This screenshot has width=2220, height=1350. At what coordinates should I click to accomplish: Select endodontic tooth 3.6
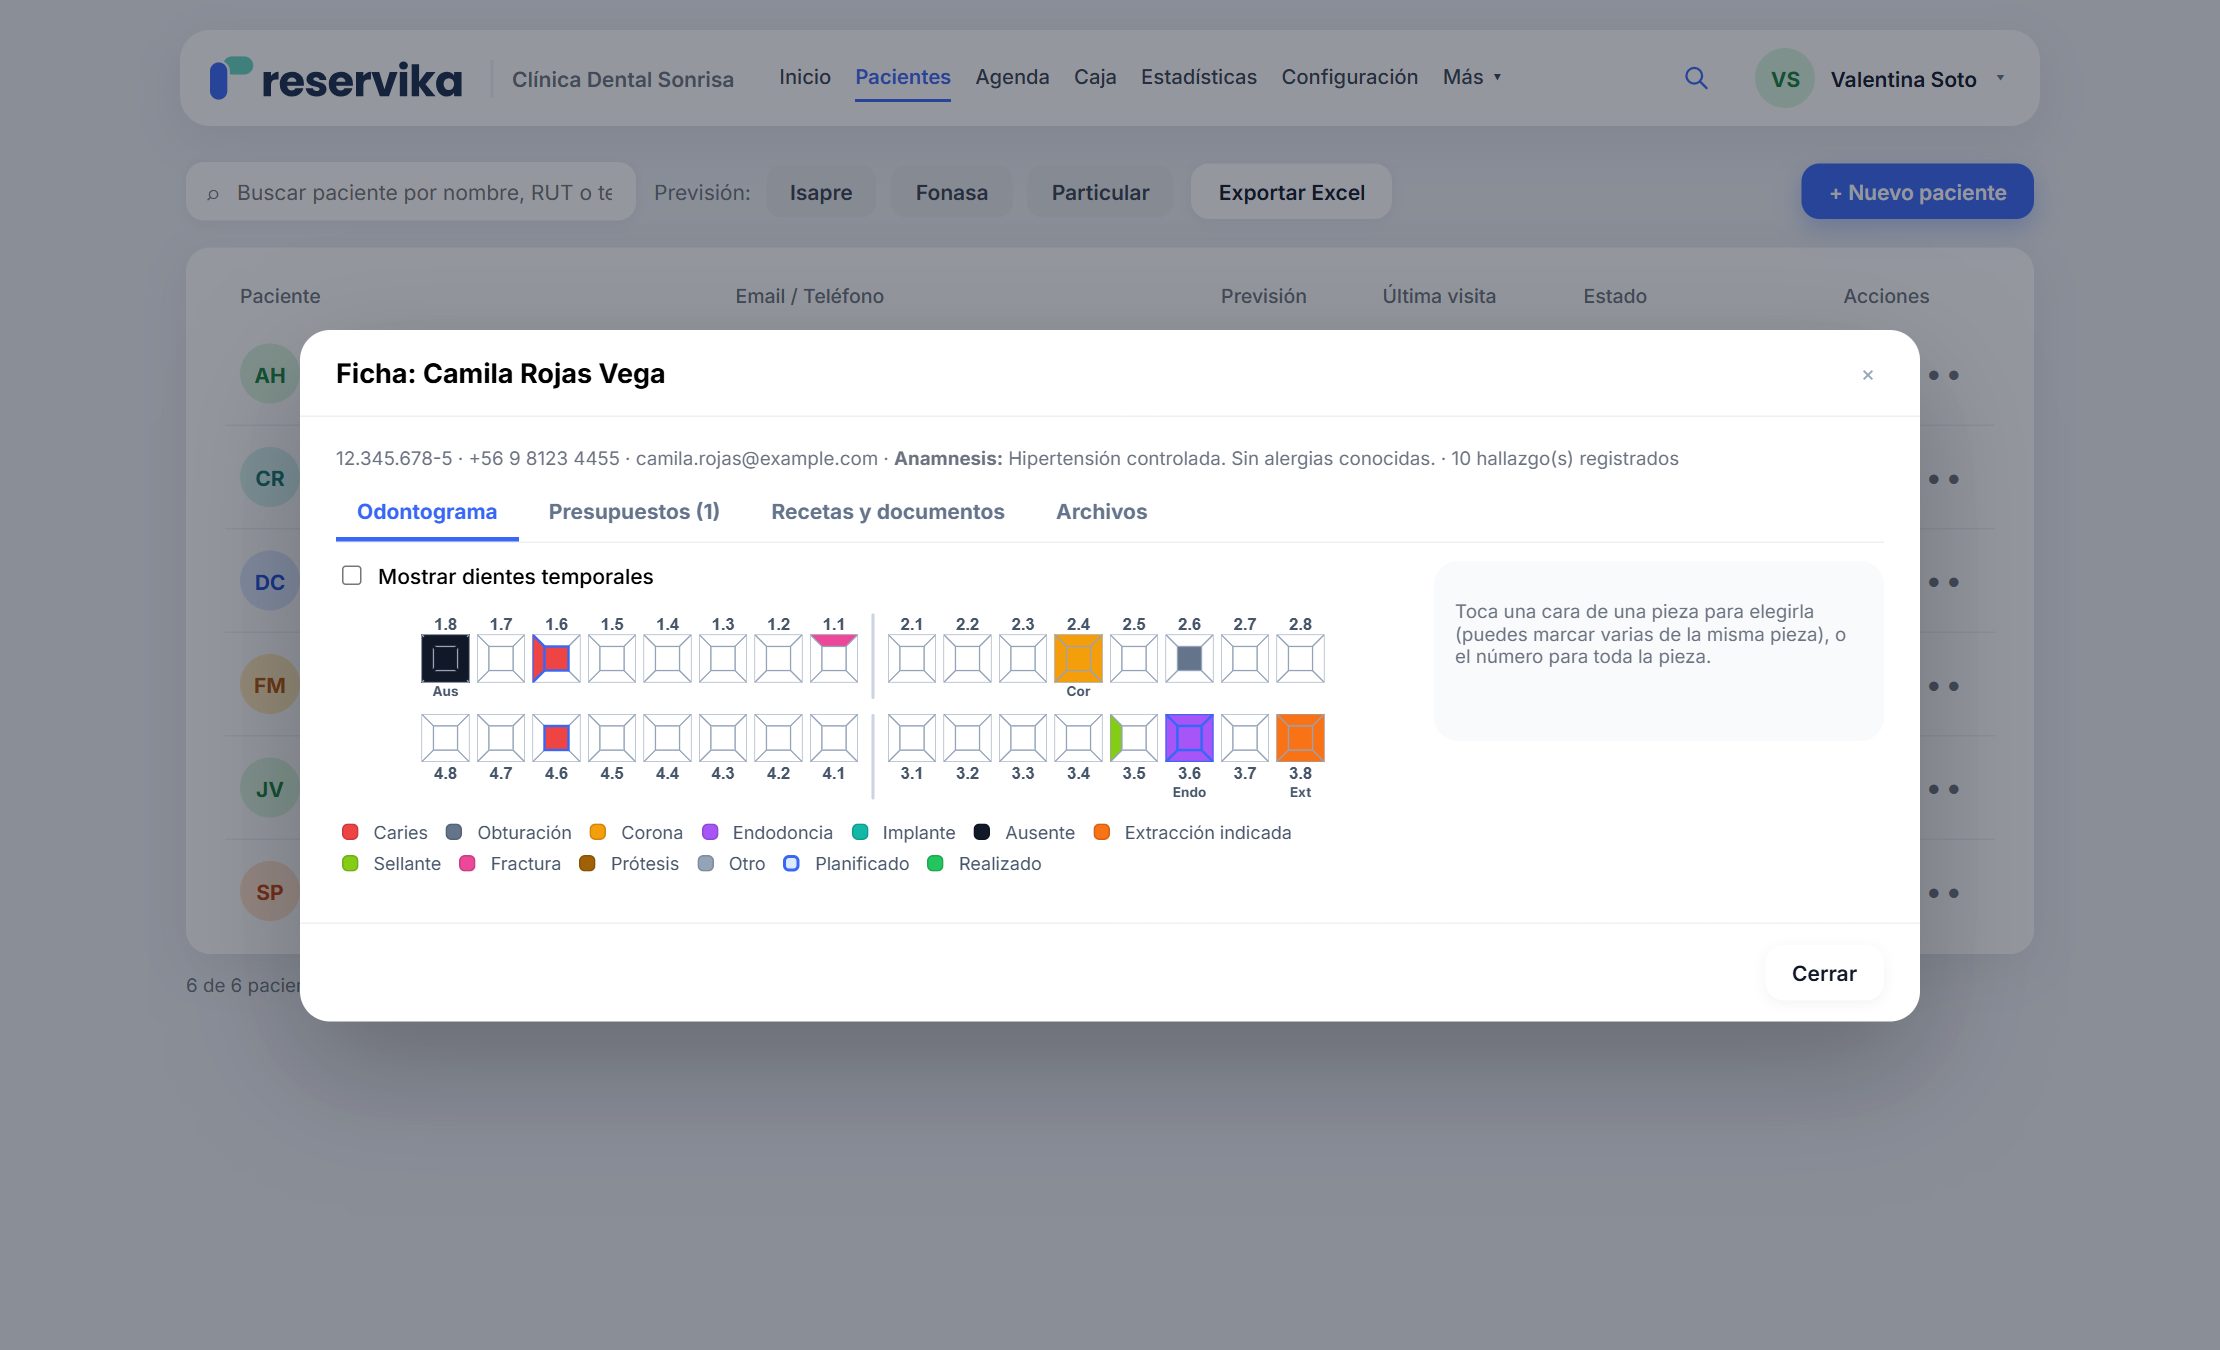[x=1189, y=738]
